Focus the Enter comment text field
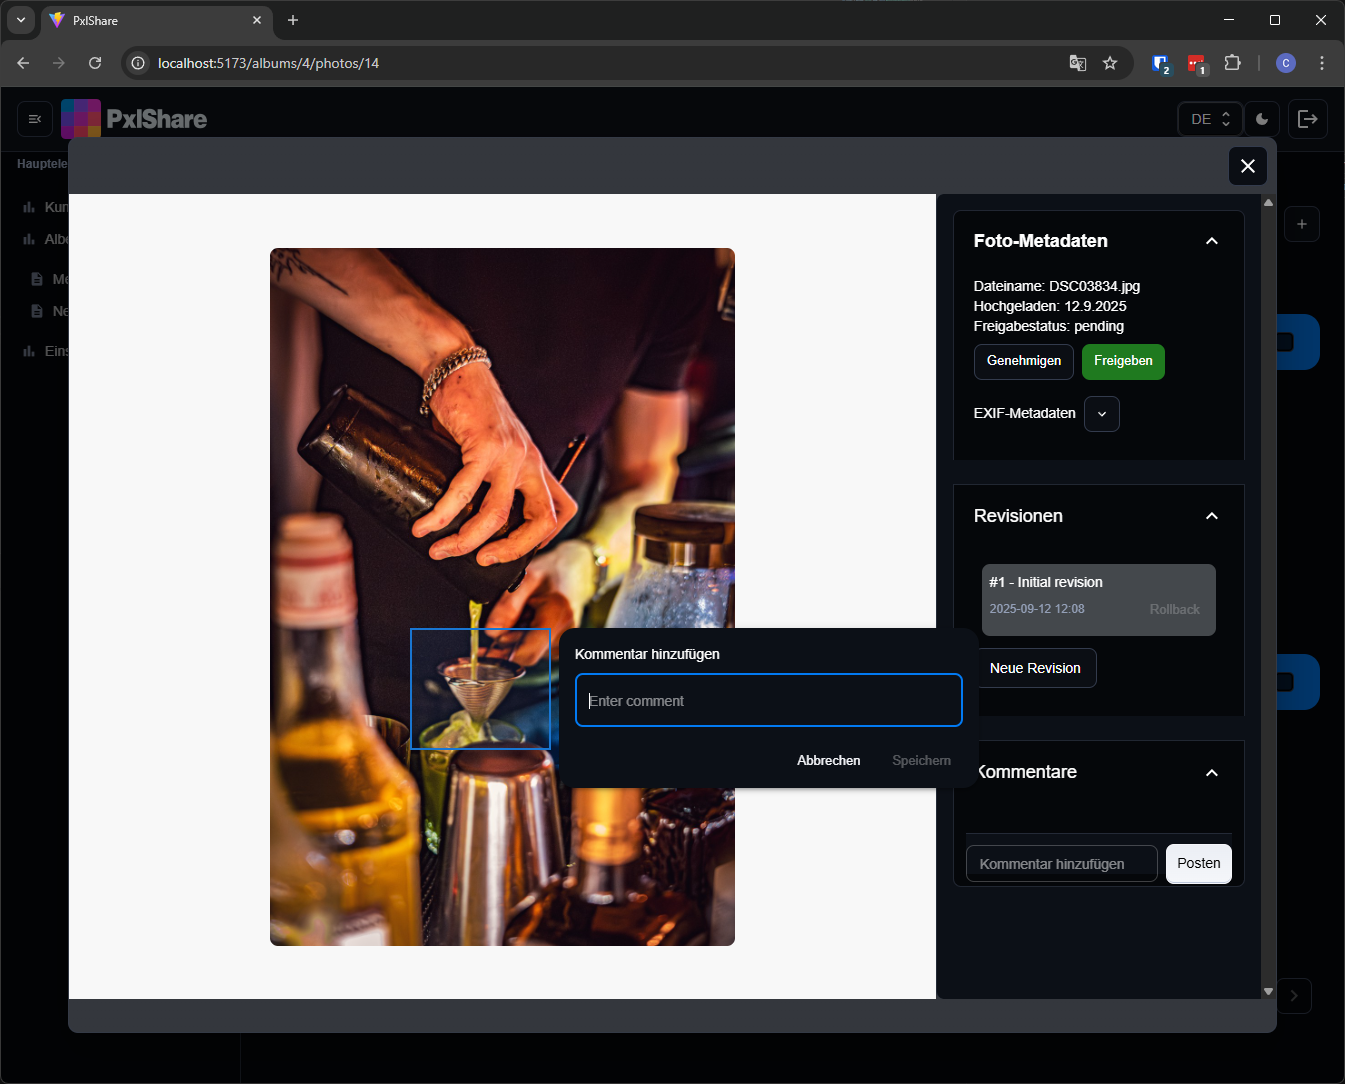The image size is (1345, 1084). click(x=768, y=701)
